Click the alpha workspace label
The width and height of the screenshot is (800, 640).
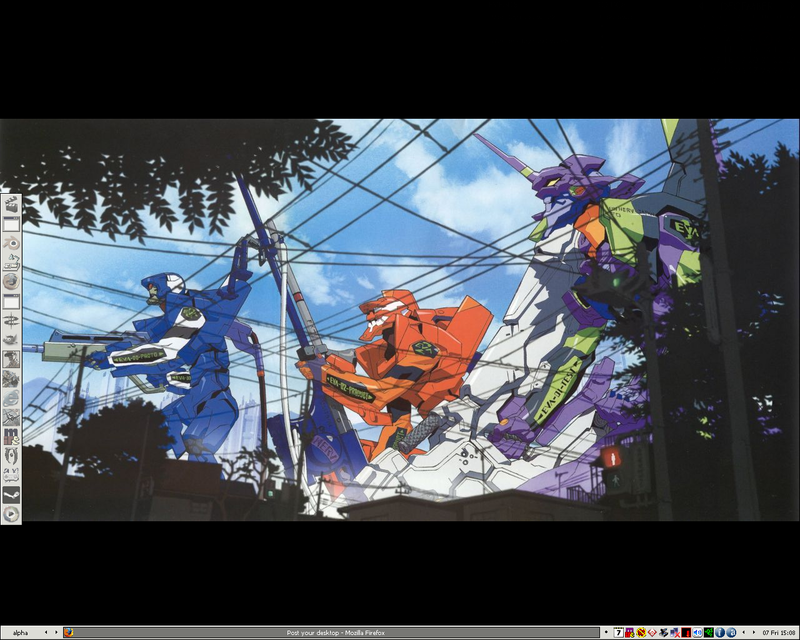[20, 633]
